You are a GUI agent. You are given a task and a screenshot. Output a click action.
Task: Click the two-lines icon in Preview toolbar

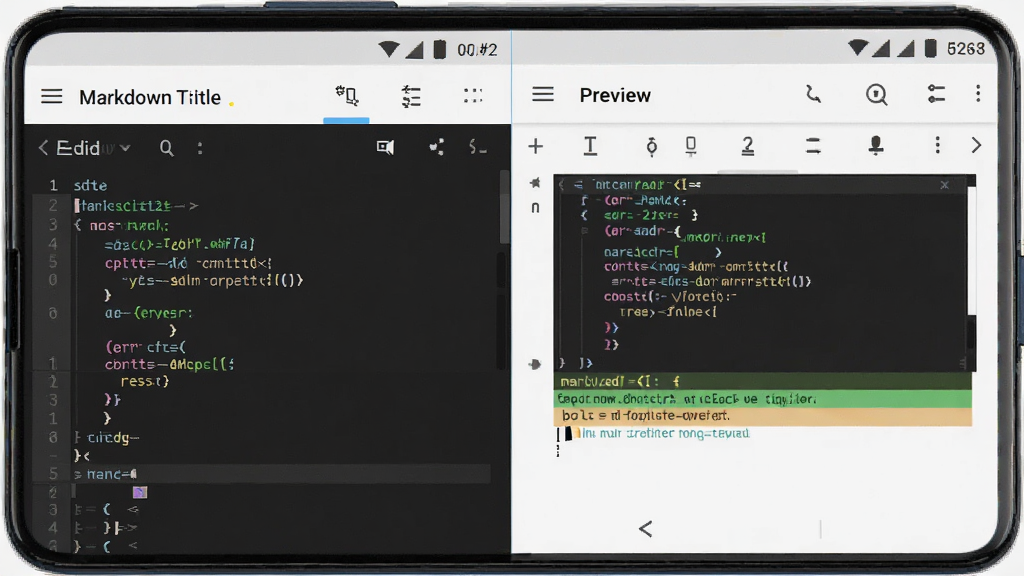click(x=813, y=145)
